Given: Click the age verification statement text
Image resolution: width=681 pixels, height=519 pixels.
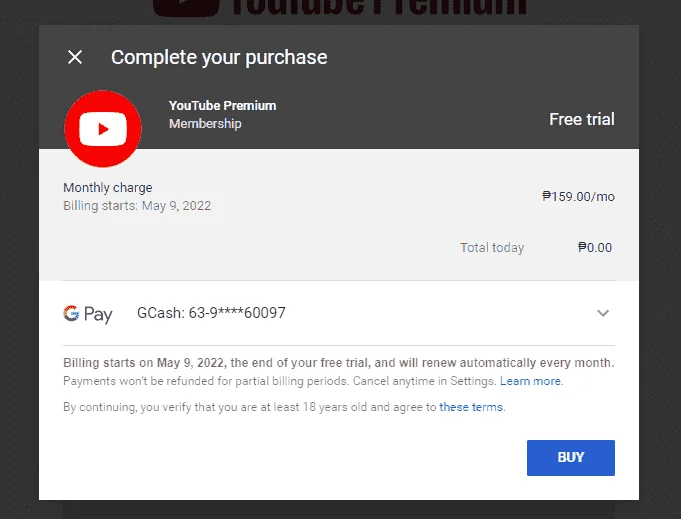Looking at the screenshot, I should coord(284,407).
